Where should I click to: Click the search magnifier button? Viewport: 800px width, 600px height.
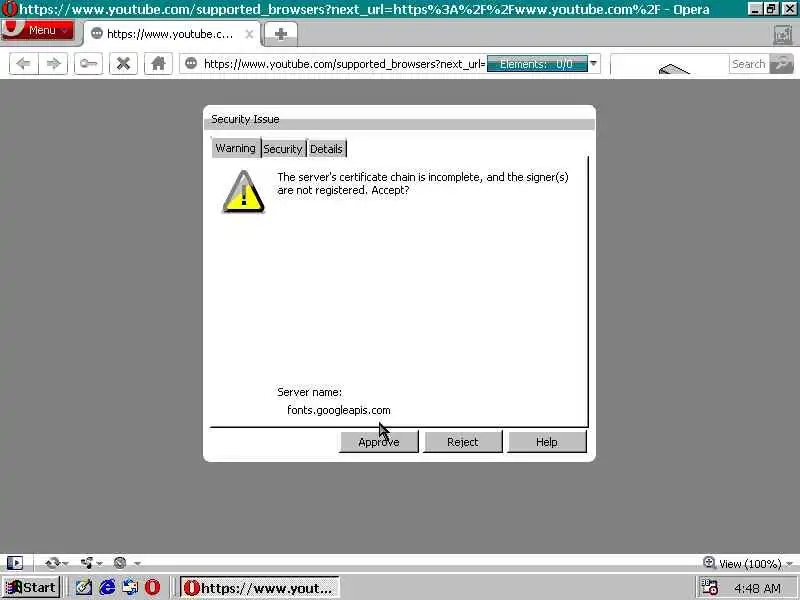click(782, 64)
